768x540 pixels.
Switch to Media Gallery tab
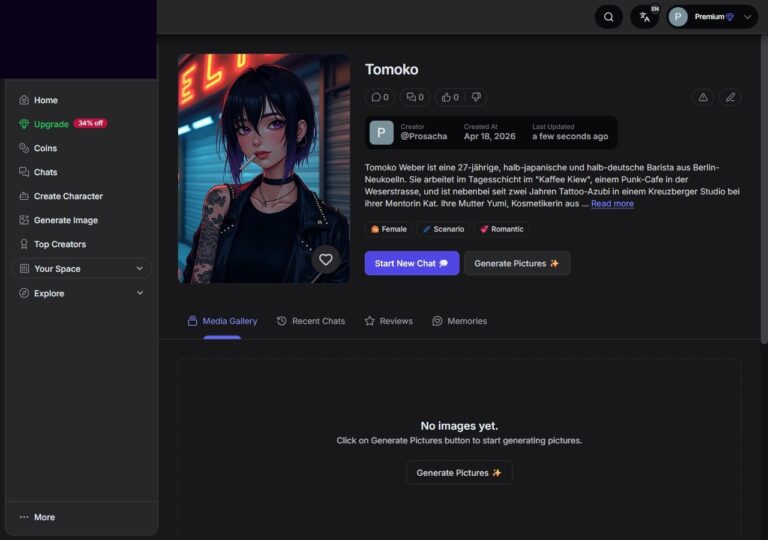pos(222,321)
